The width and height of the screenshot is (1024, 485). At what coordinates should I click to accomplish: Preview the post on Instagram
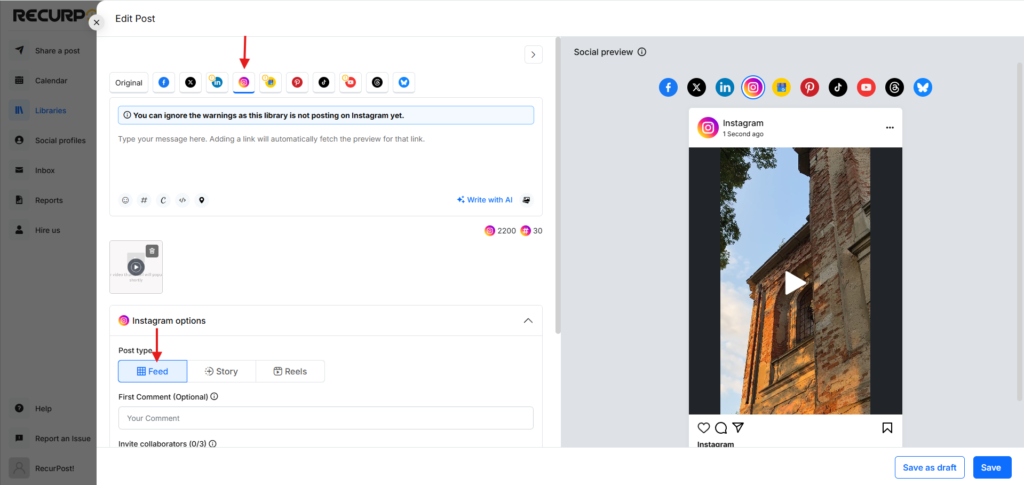753,87
